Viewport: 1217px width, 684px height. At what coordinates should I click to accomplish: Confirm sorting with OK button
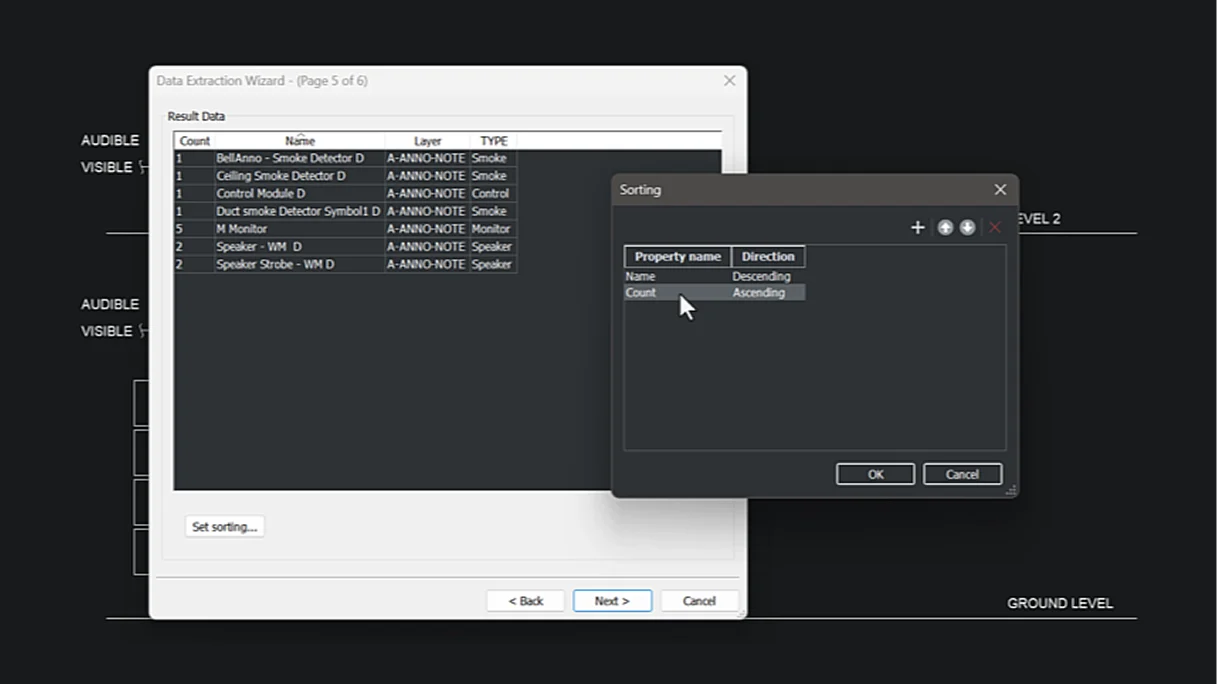(875, 474)
